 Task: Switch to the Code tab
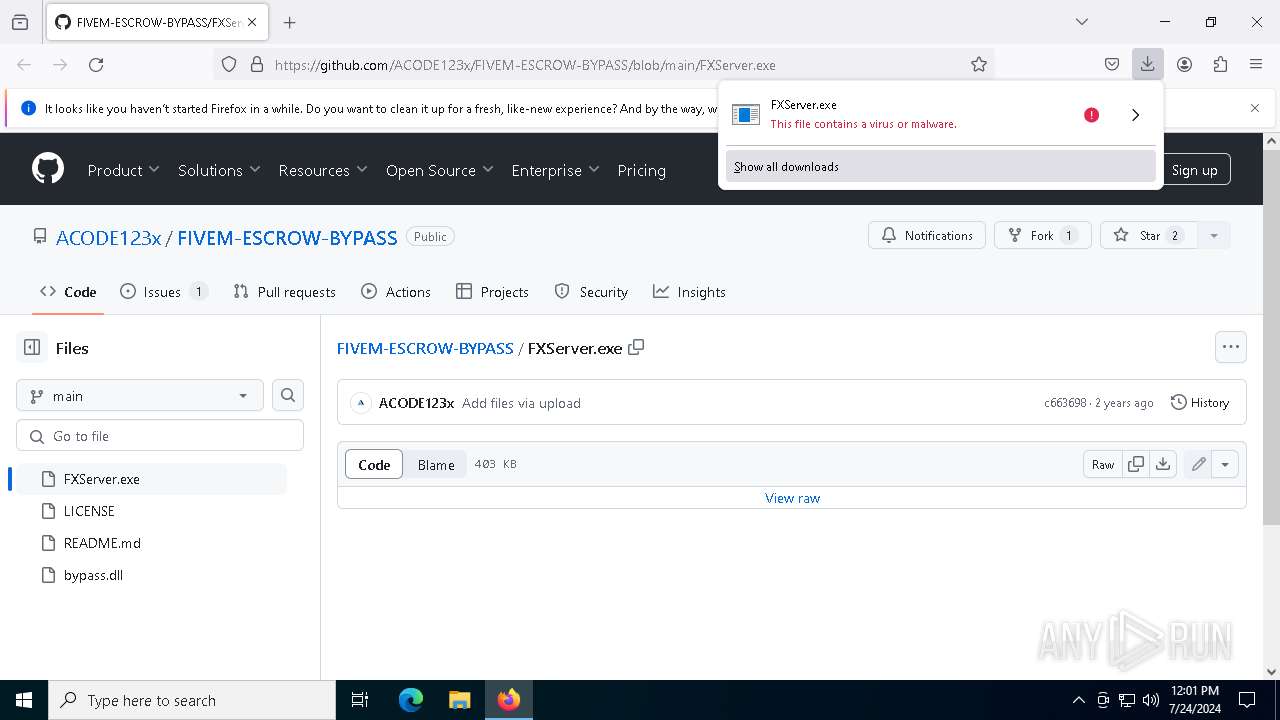[x=68, y=292]
